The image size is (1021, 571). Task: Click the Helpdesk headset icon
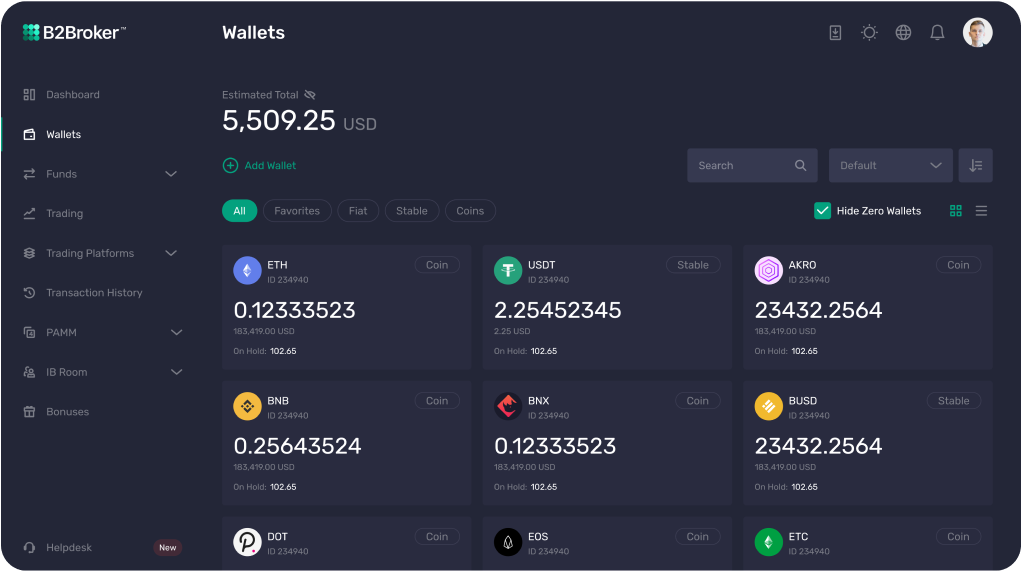pyautogui.click(x=29, y=548)
